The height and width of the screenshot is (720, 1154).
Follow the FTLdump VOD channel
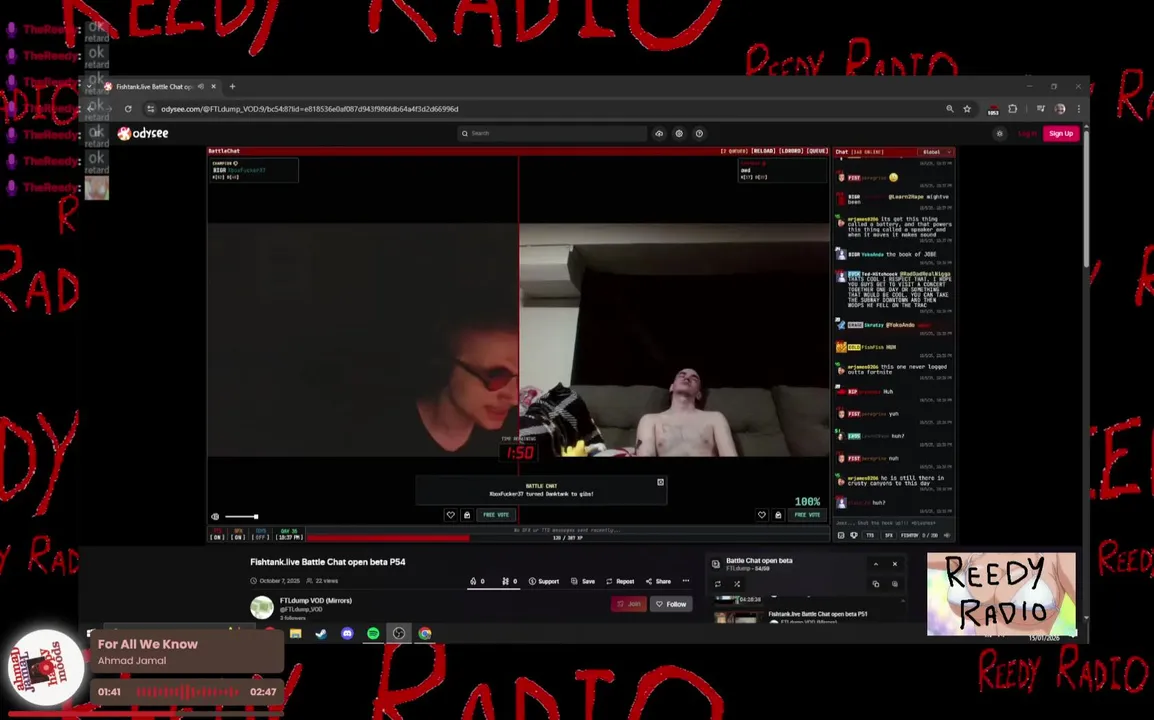(671, 604)
